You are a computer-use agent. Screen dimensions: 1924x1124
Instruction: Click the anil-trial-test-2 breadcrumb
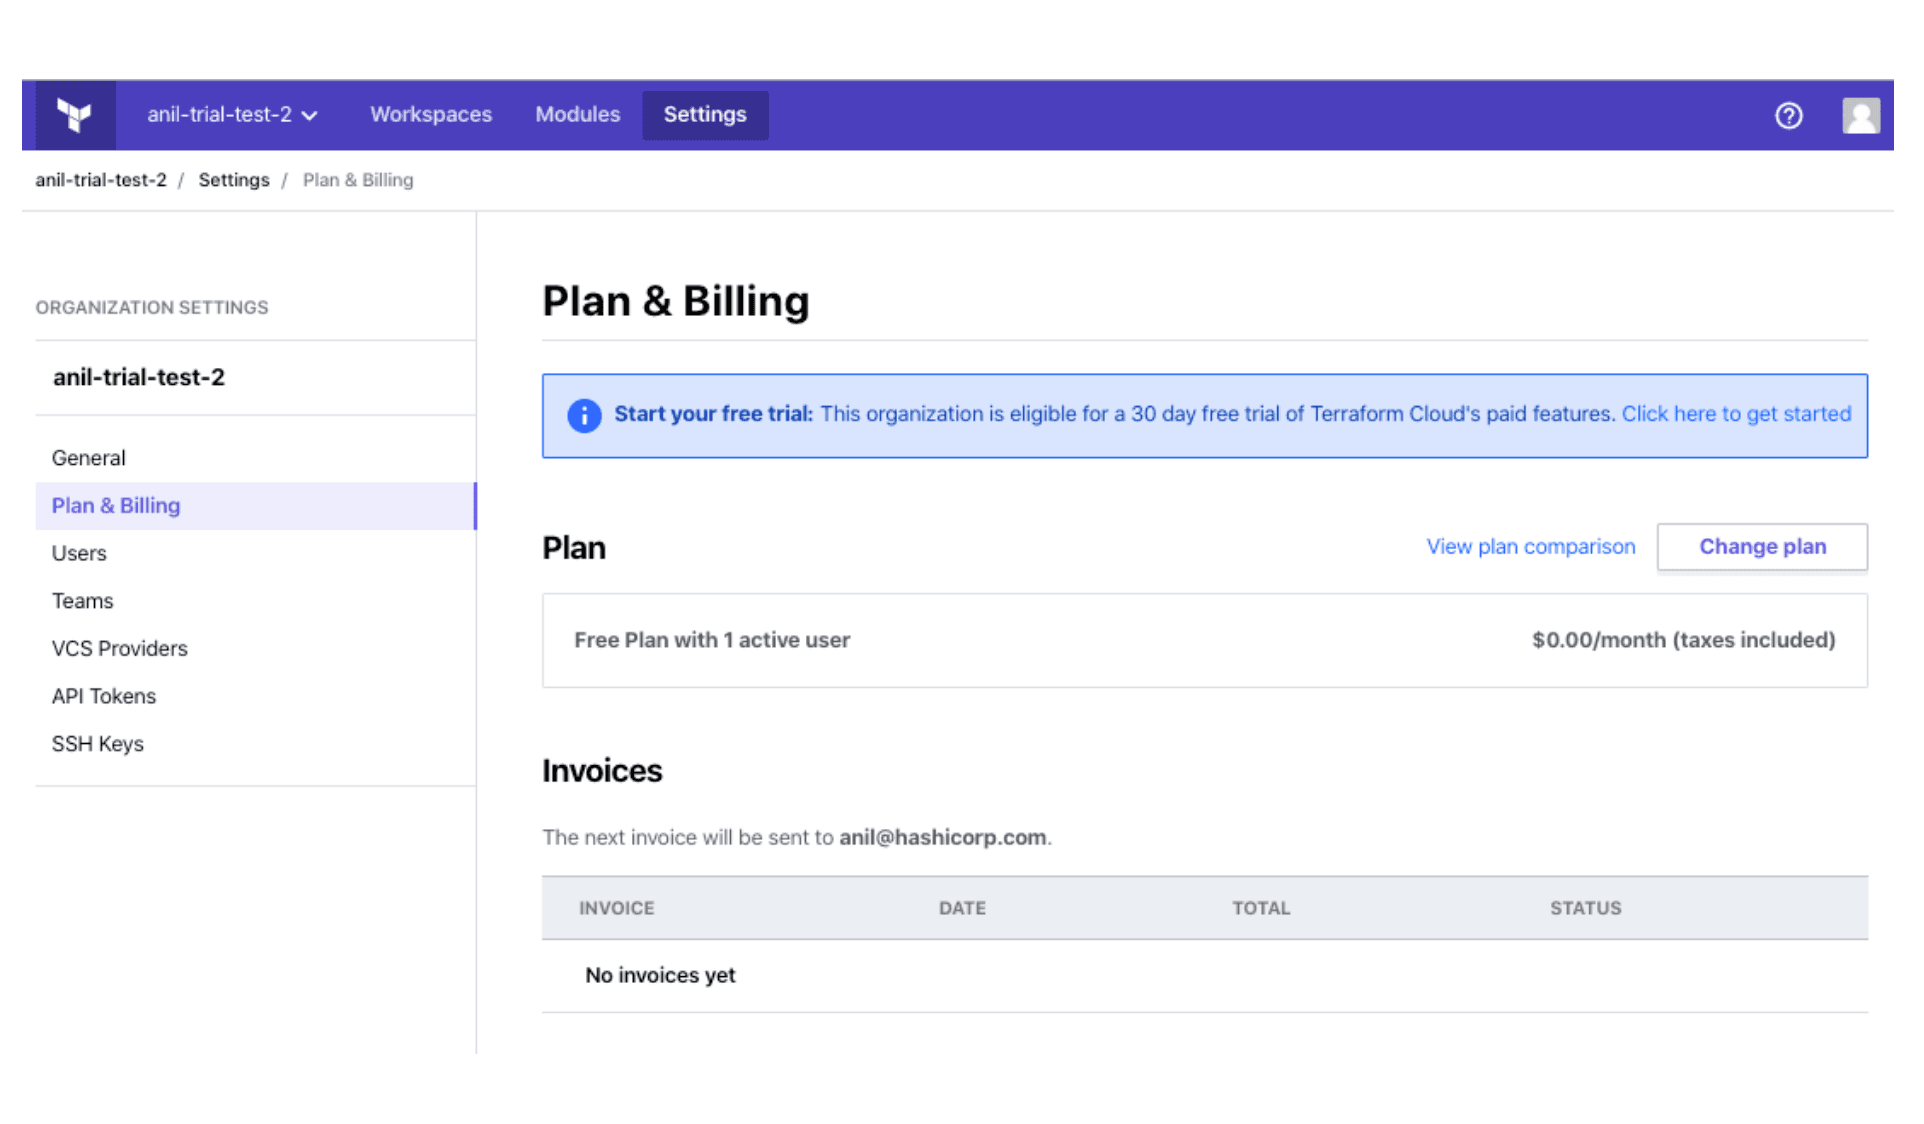coord(100,179)
